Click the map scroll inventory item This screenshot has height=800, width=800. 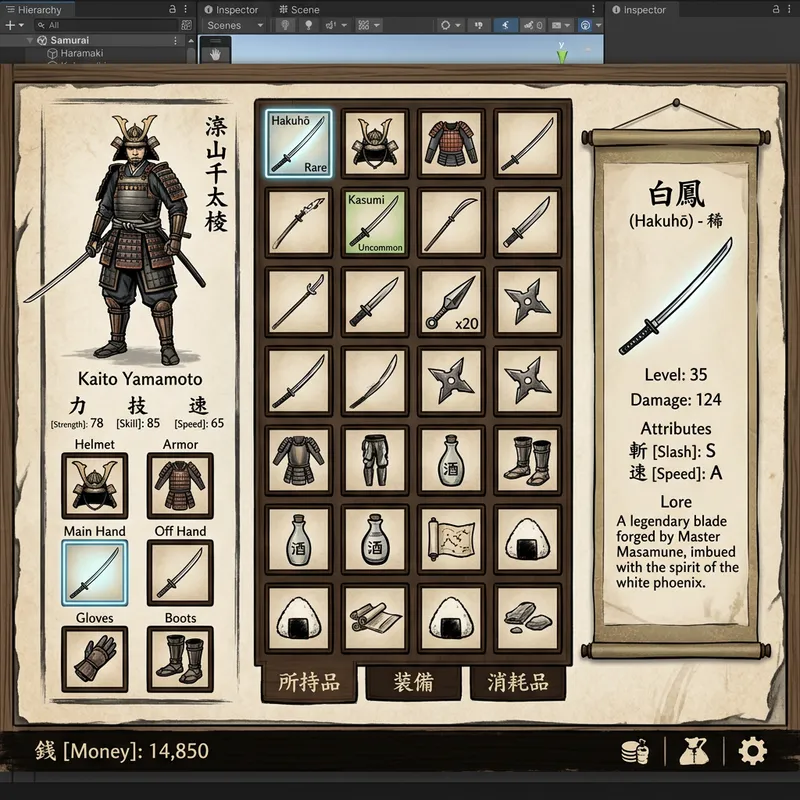point(452,539)
